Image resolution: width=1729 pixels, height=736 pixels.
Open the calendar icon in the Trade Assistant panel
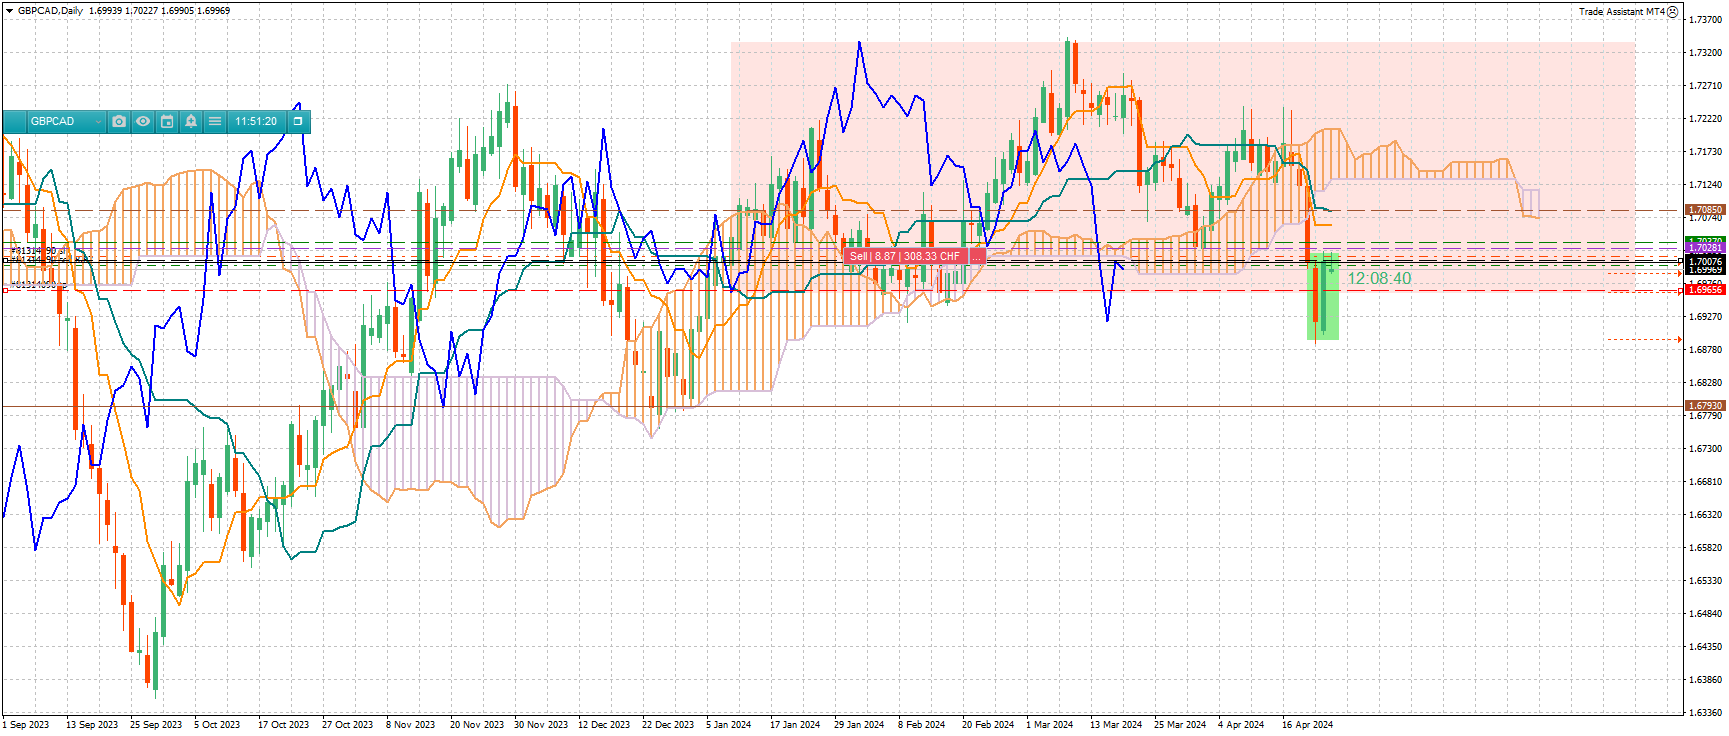[167, 121]
